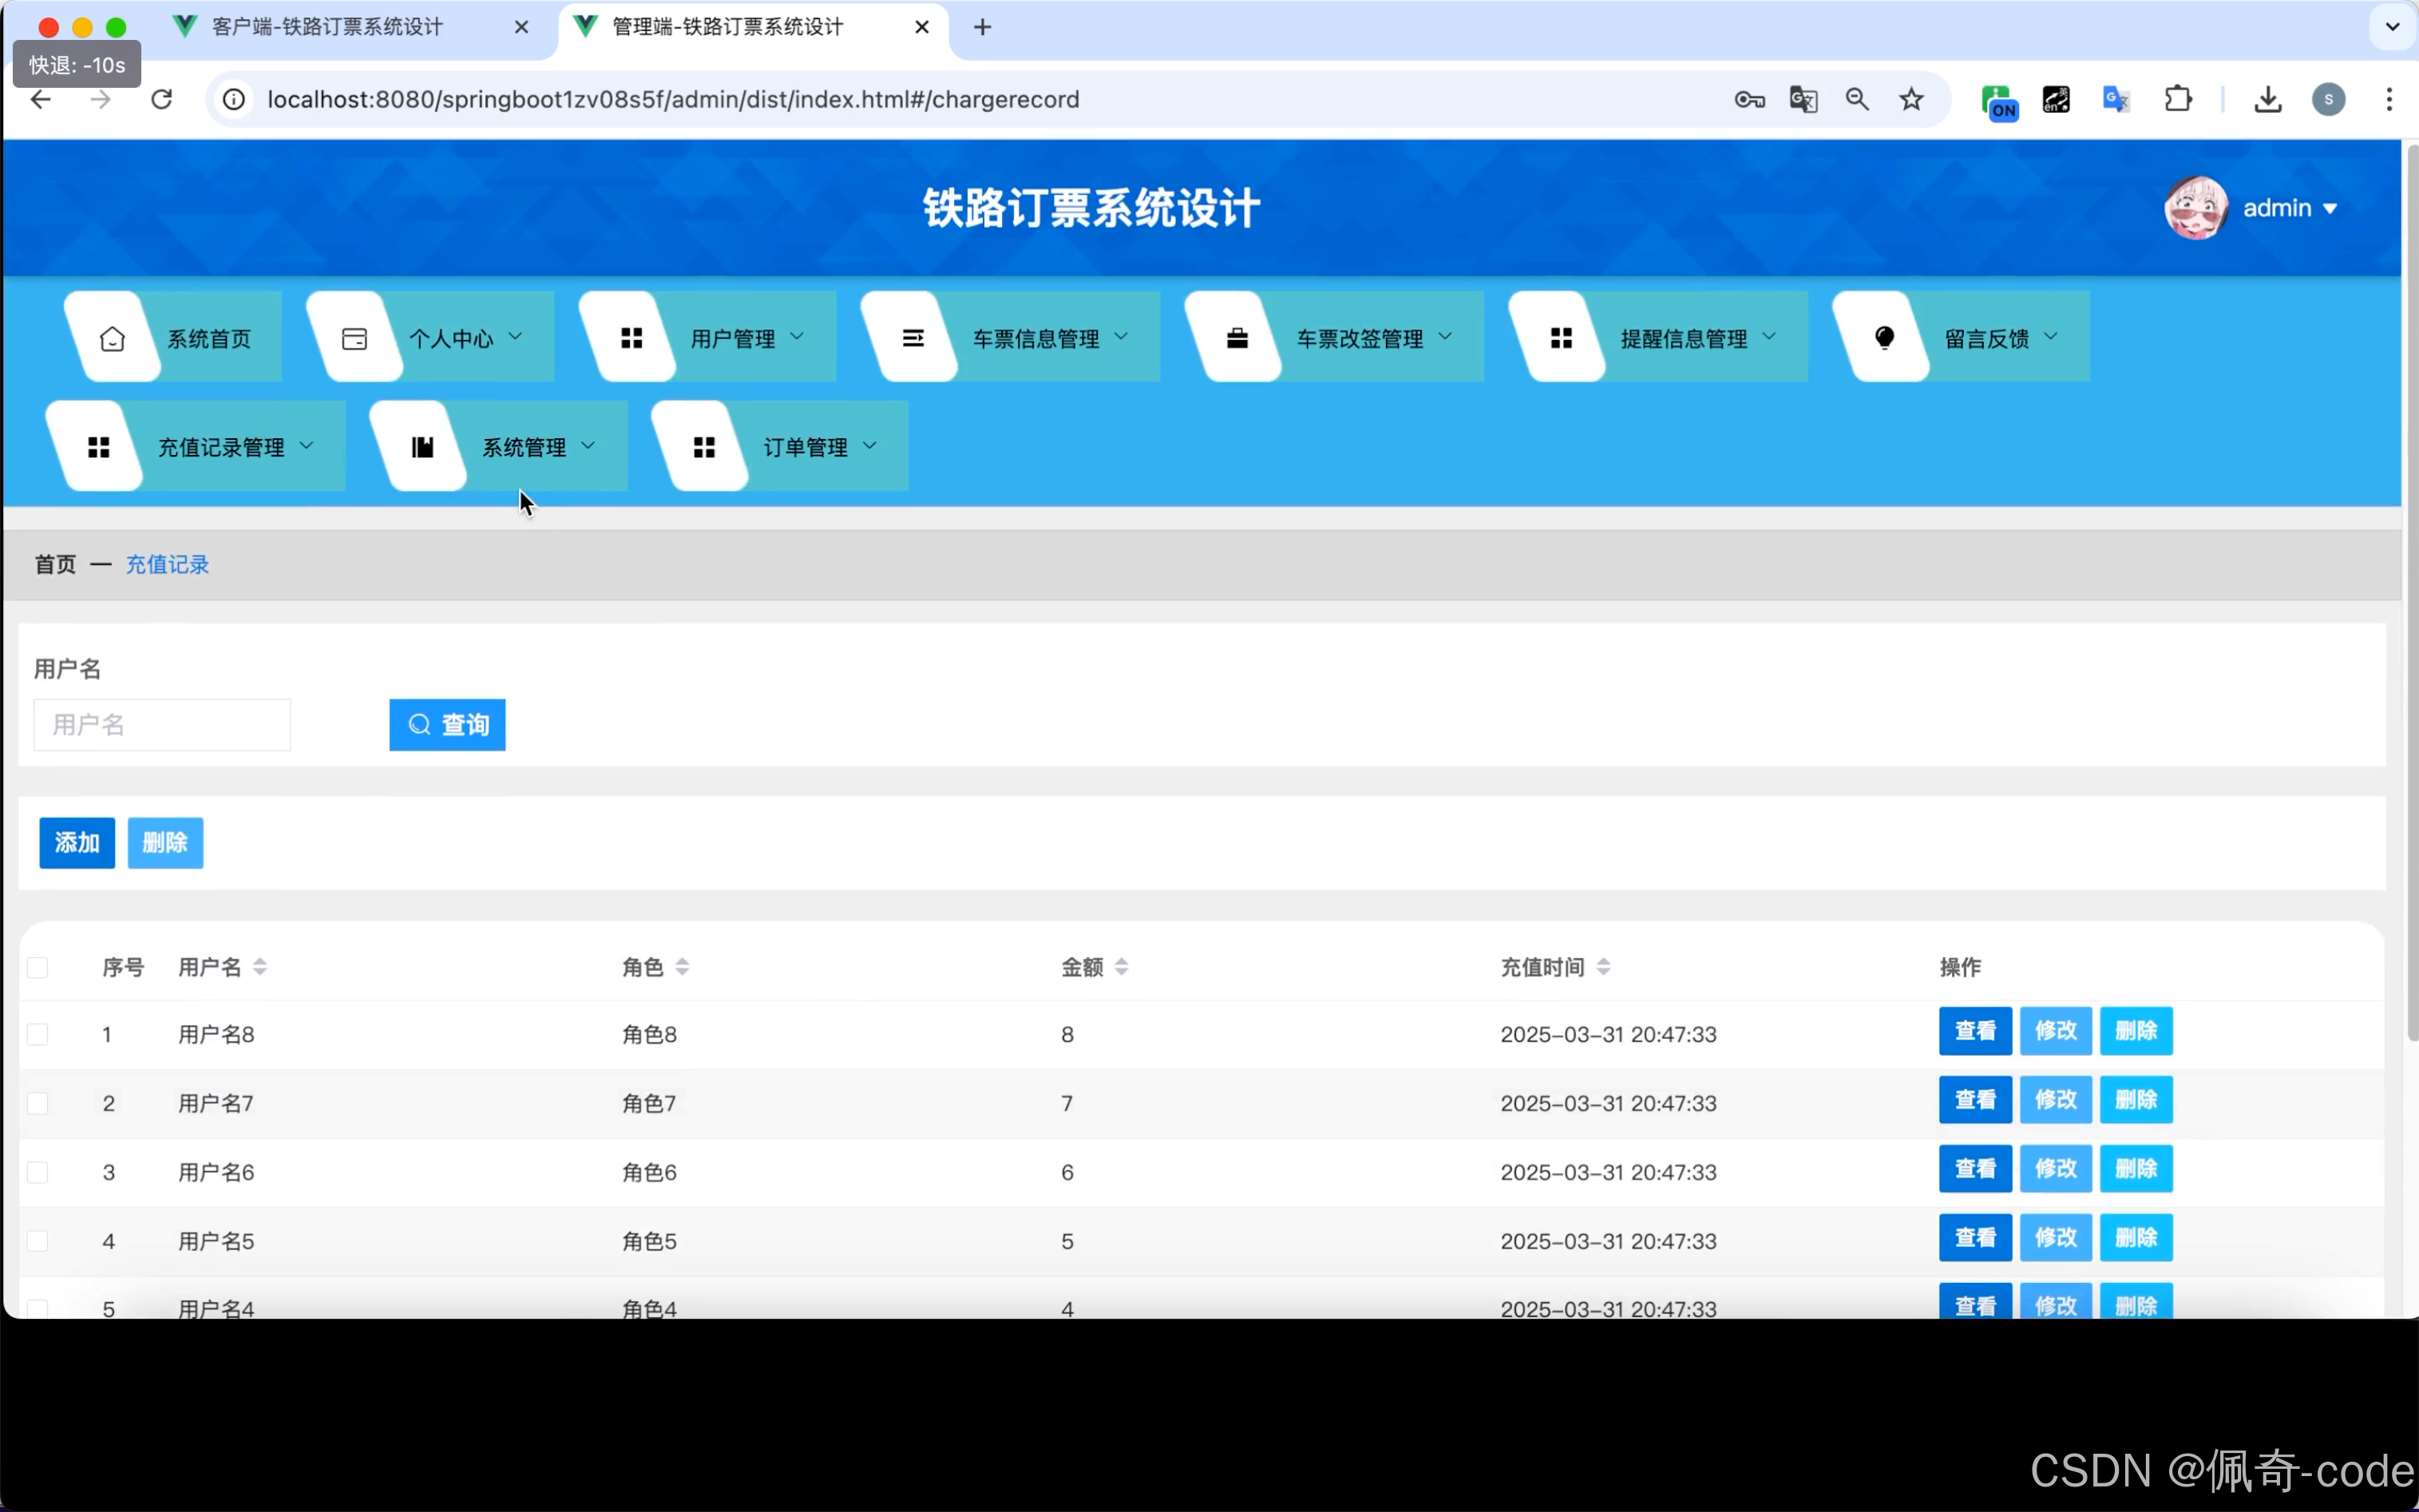Click the briefcase icon for 车票改签管理
Viewport: 2419px width, 1512px height.
1237,339
